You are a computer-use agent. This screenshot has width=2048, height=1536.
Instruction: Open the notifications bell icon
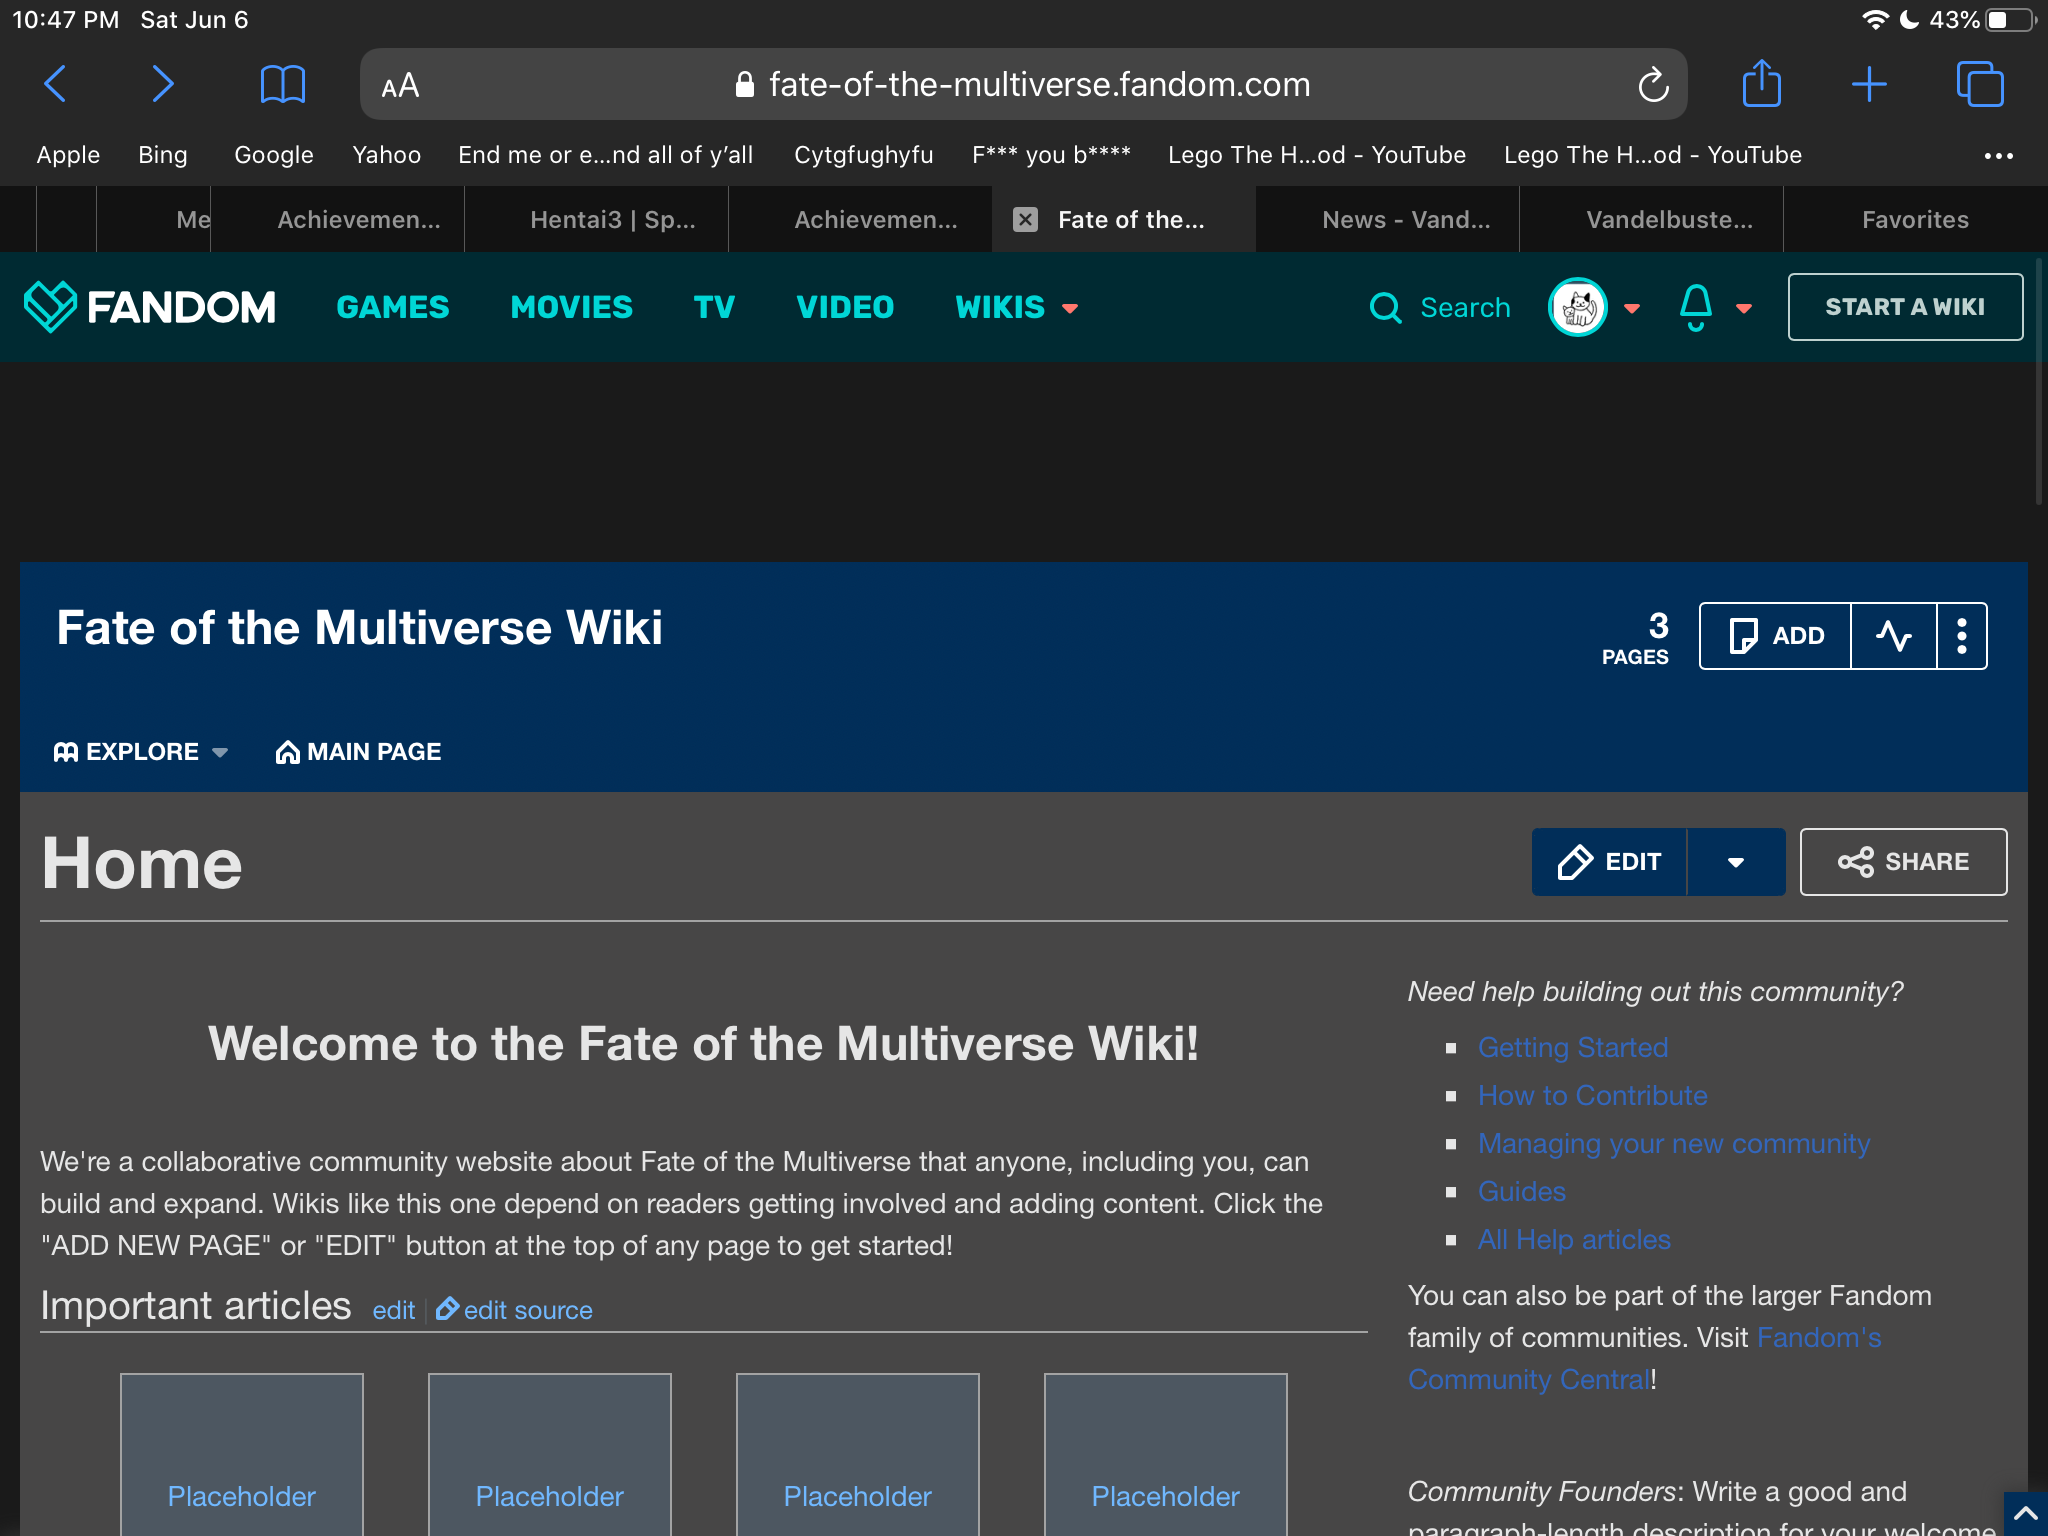(1696, 307)
